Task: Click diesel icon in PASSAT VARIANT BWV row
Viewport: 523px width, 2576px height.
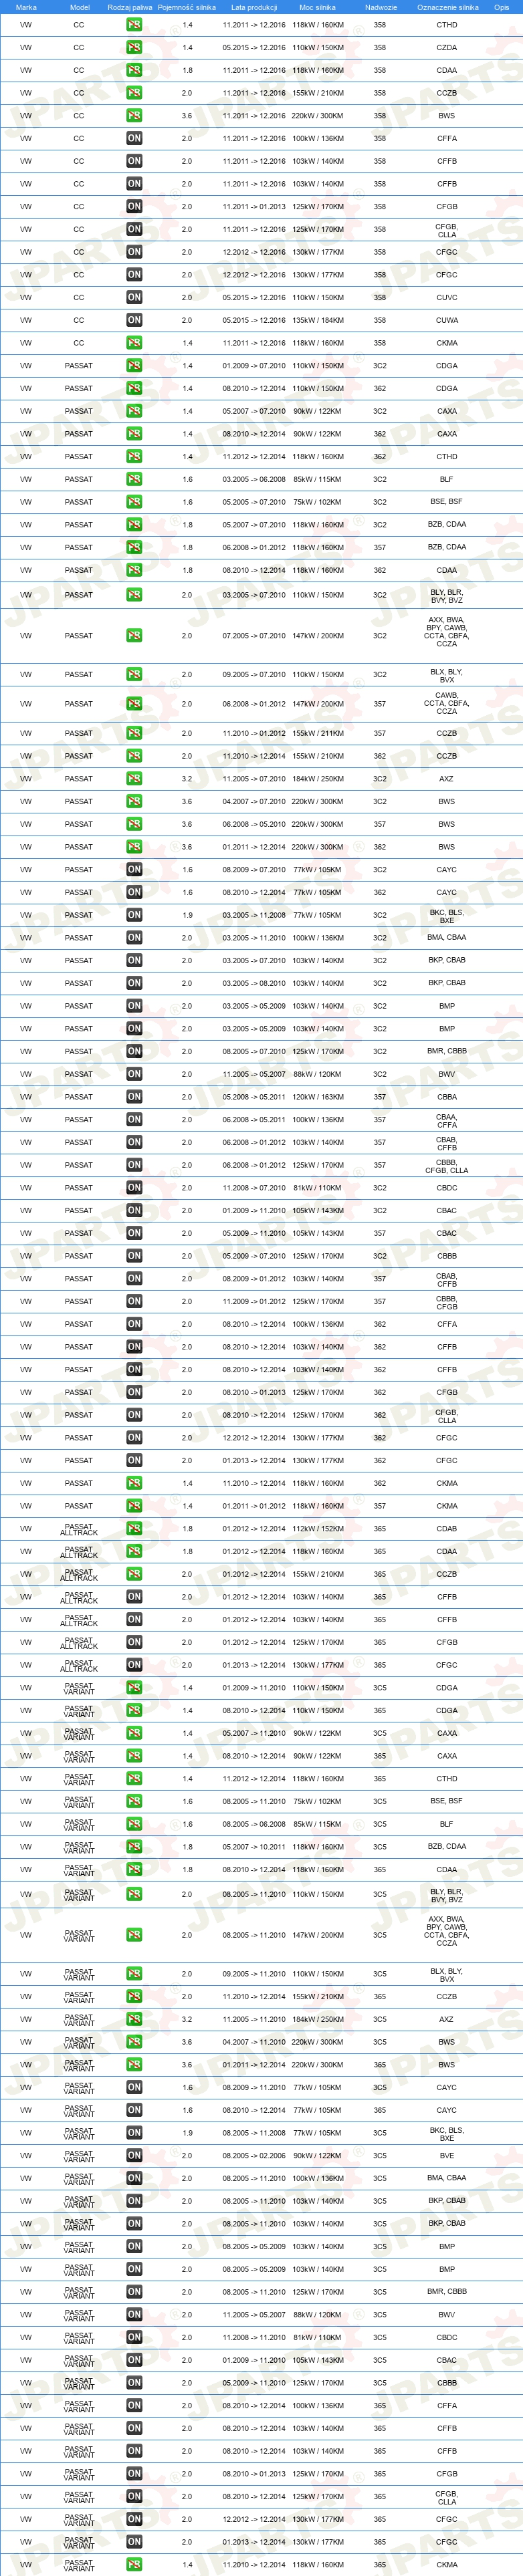Action: pos(134,2315)
